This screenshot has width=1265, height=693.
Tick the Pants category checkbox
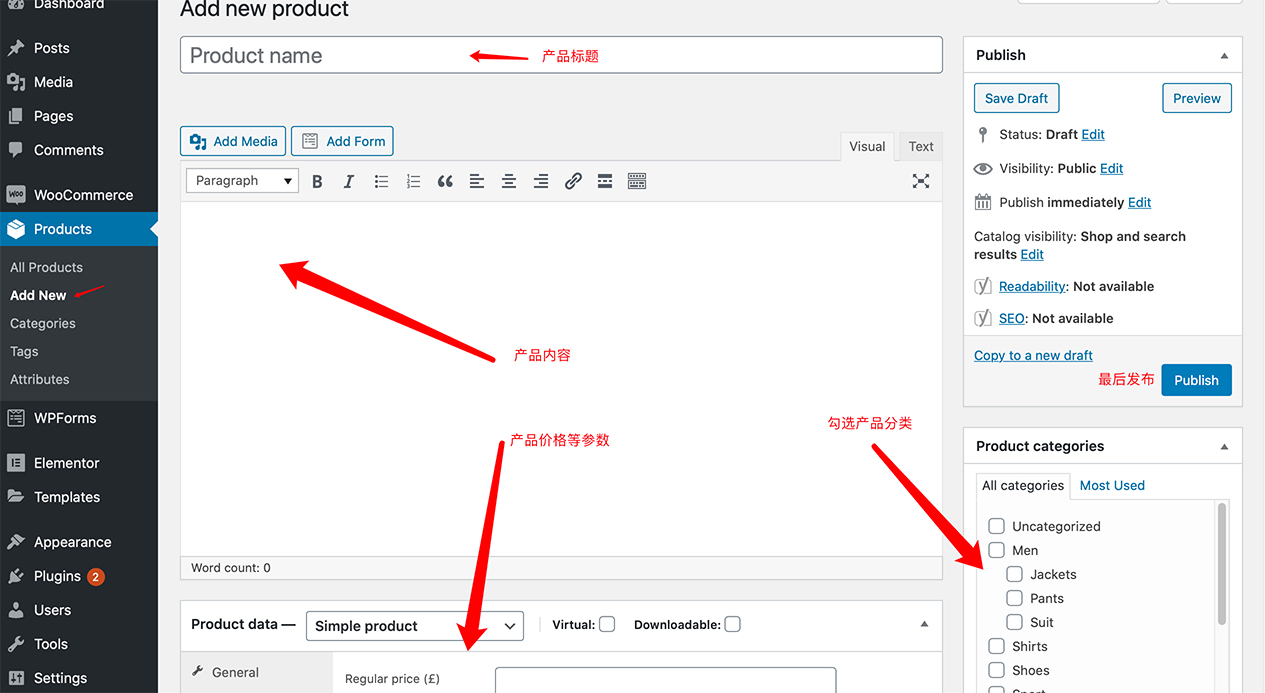click(1014, 598)
